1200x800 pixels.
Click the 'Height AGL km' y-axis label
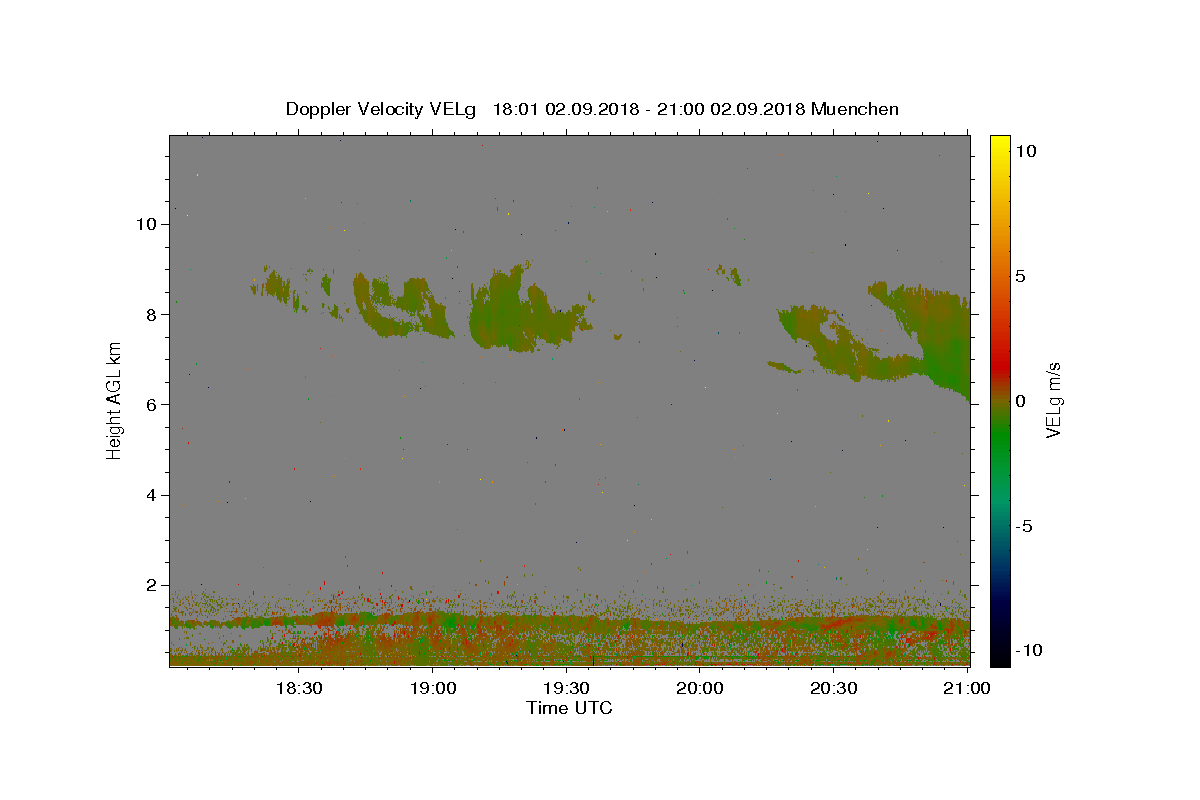click(114, 400)
